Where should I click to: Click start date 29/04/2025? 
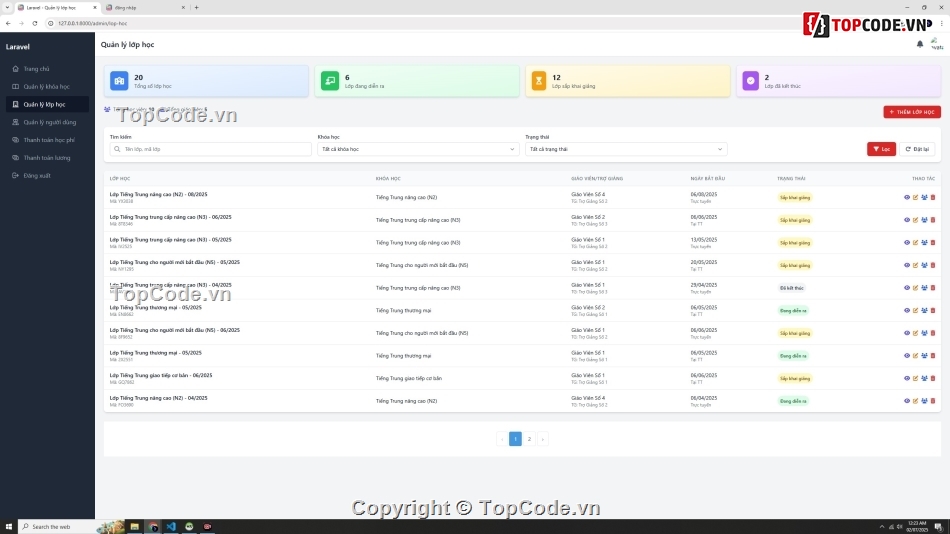click(703, 285)
